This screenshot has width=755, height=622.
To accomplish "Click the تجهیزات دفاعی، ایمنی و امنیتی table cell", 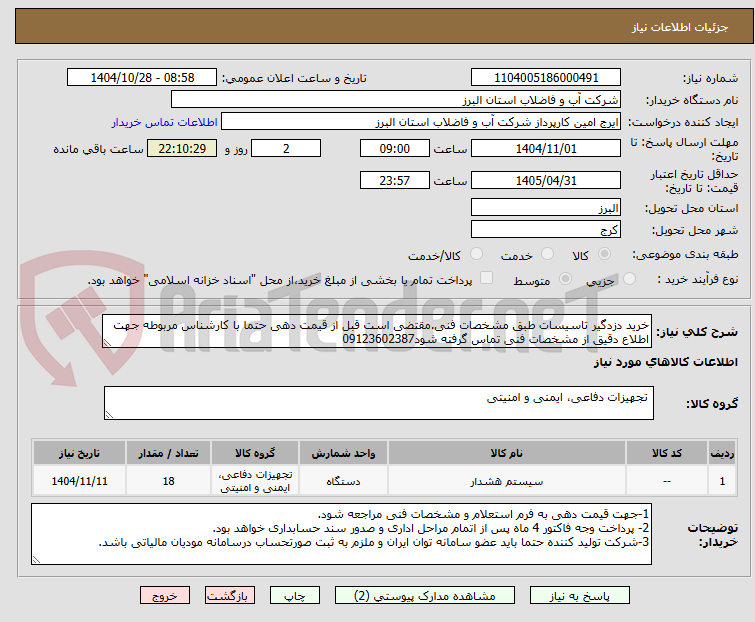I will coord(255,480).
